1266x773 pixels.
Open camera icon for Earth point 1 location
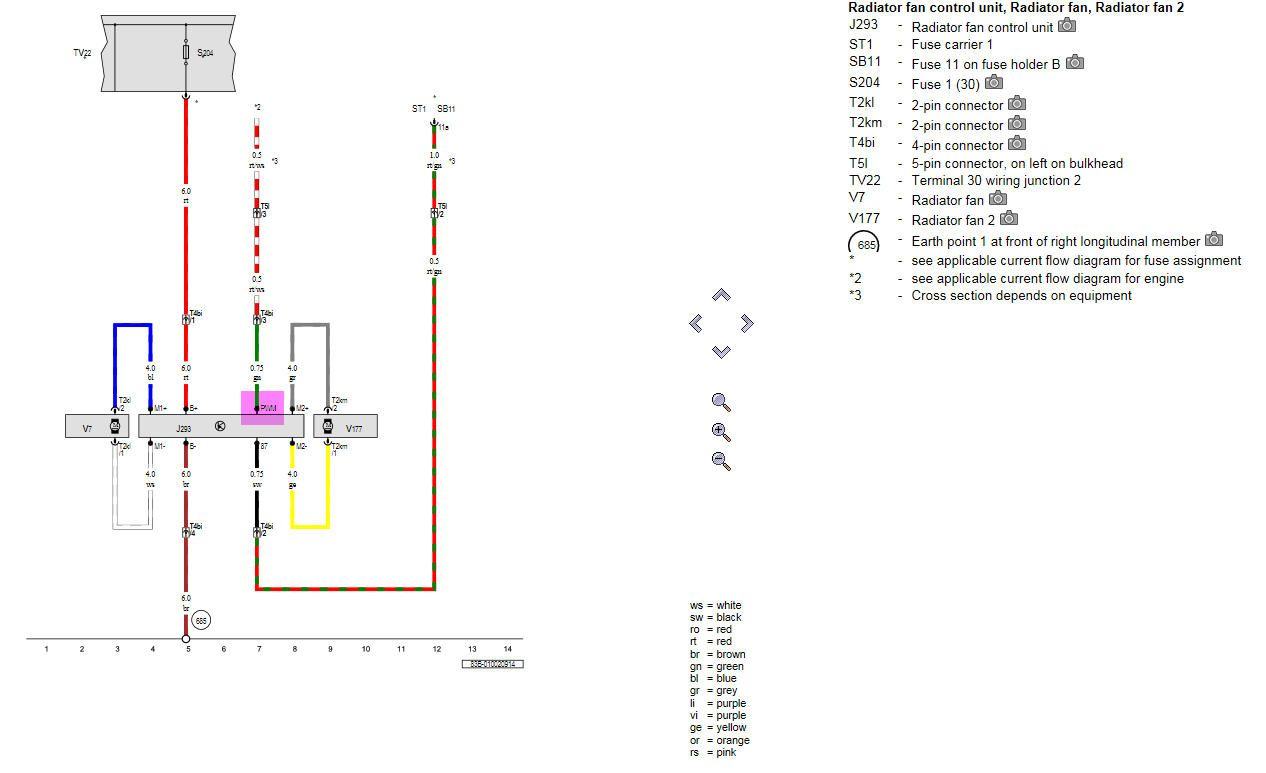(x=1214, y=239)
